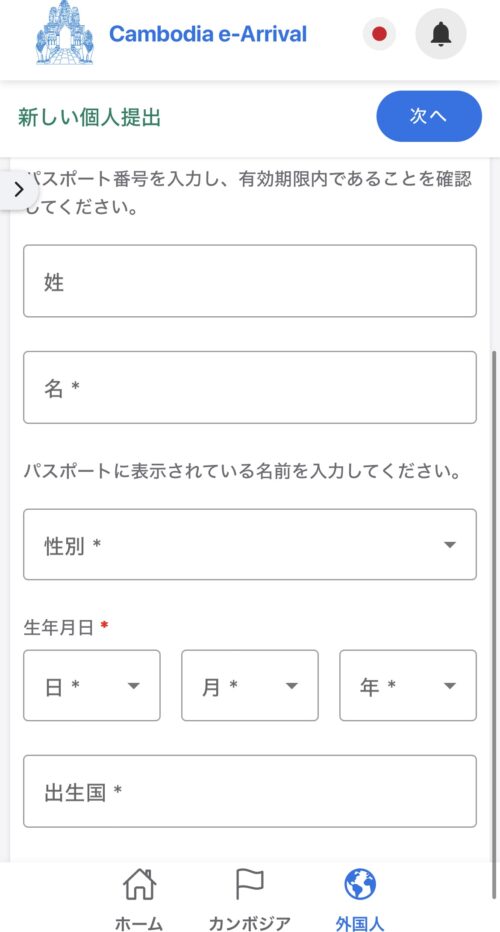
Task: Click the 次へ button
Action: [x=429, y=116]
